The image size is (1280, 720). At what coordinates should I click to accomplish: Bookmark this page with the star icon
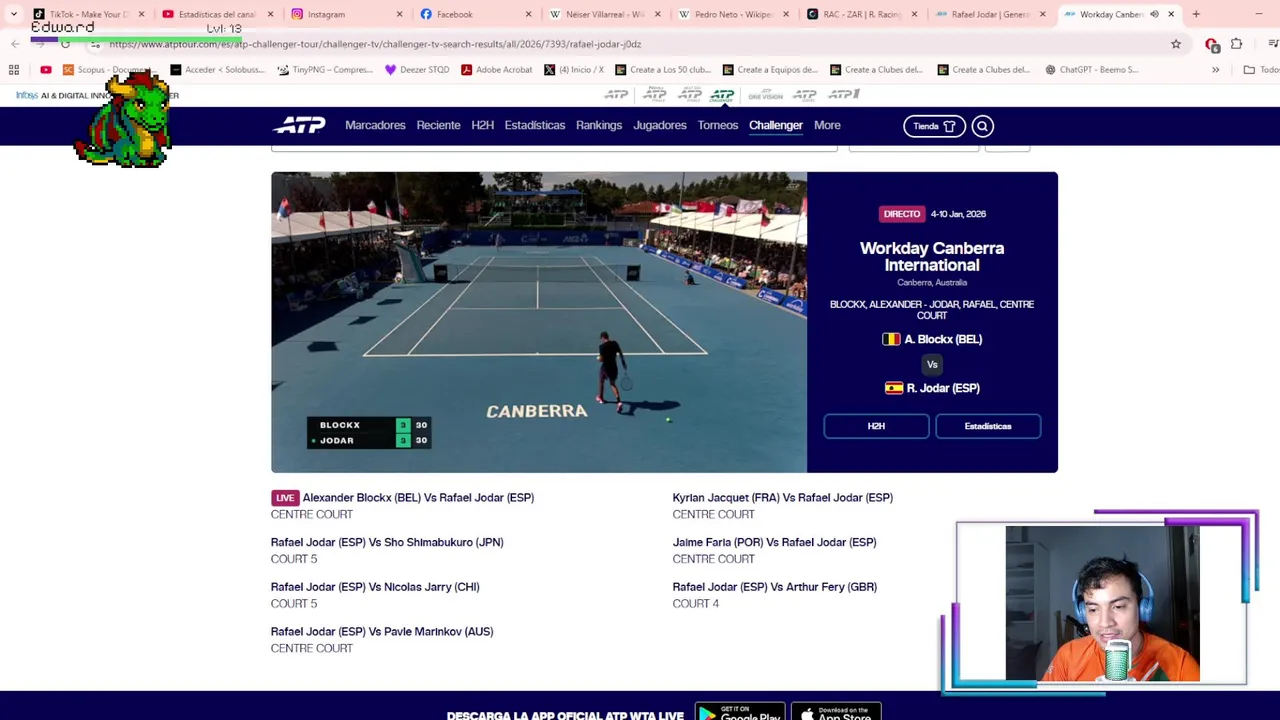point(1176,44)
